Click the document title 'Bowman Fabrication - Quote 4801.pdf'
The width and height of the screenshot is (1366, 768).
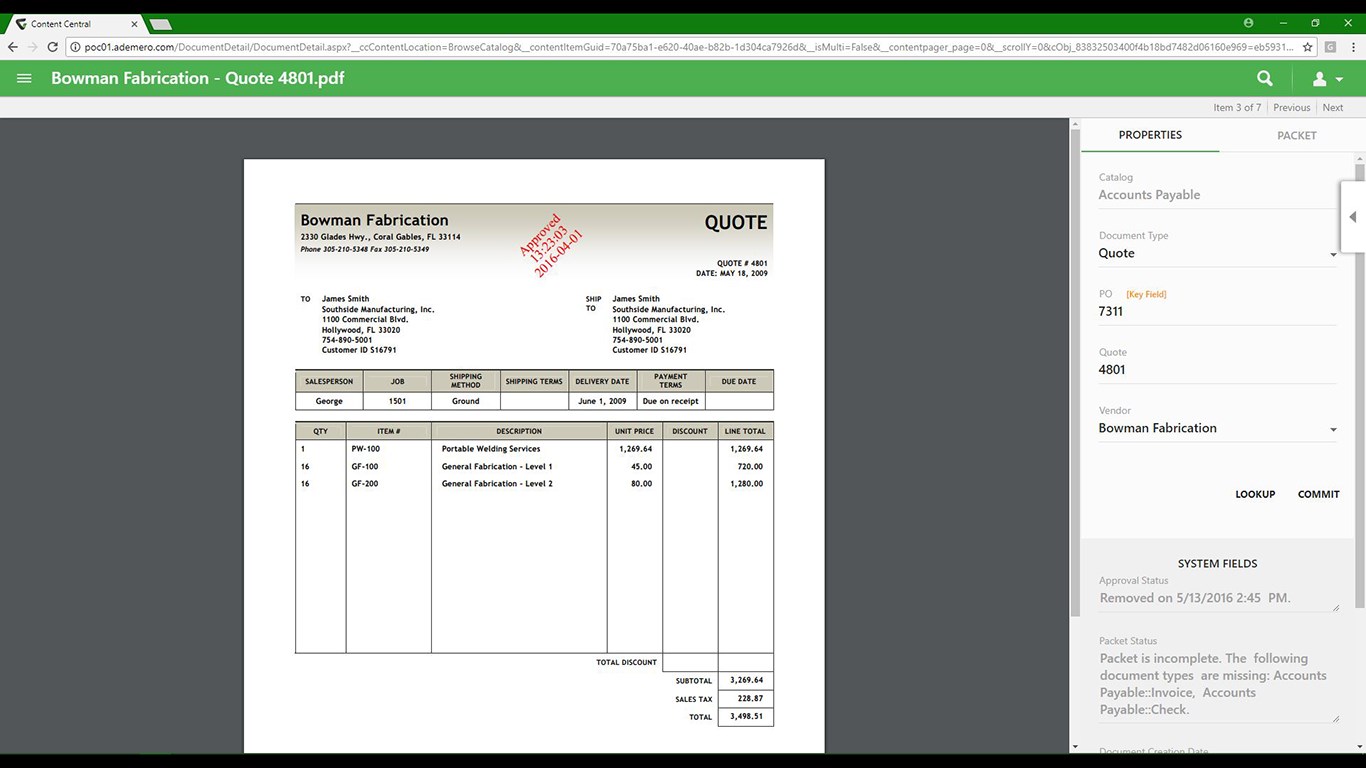(x=198, y=78)
